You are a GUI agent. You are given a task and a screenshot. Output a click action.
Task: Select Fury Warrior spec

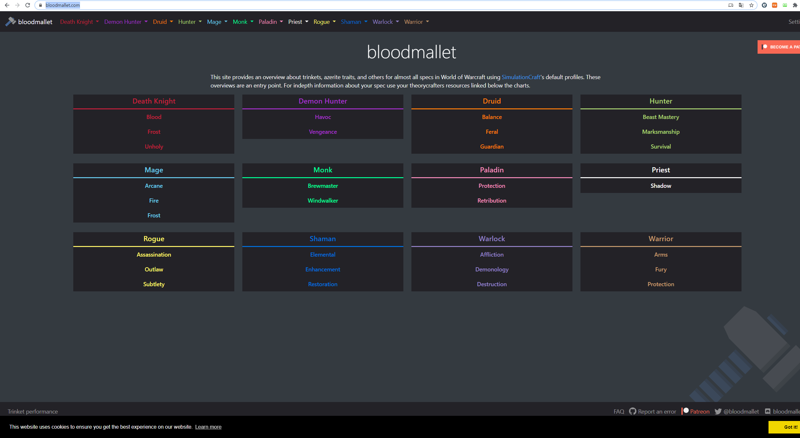tap(661, 270)
